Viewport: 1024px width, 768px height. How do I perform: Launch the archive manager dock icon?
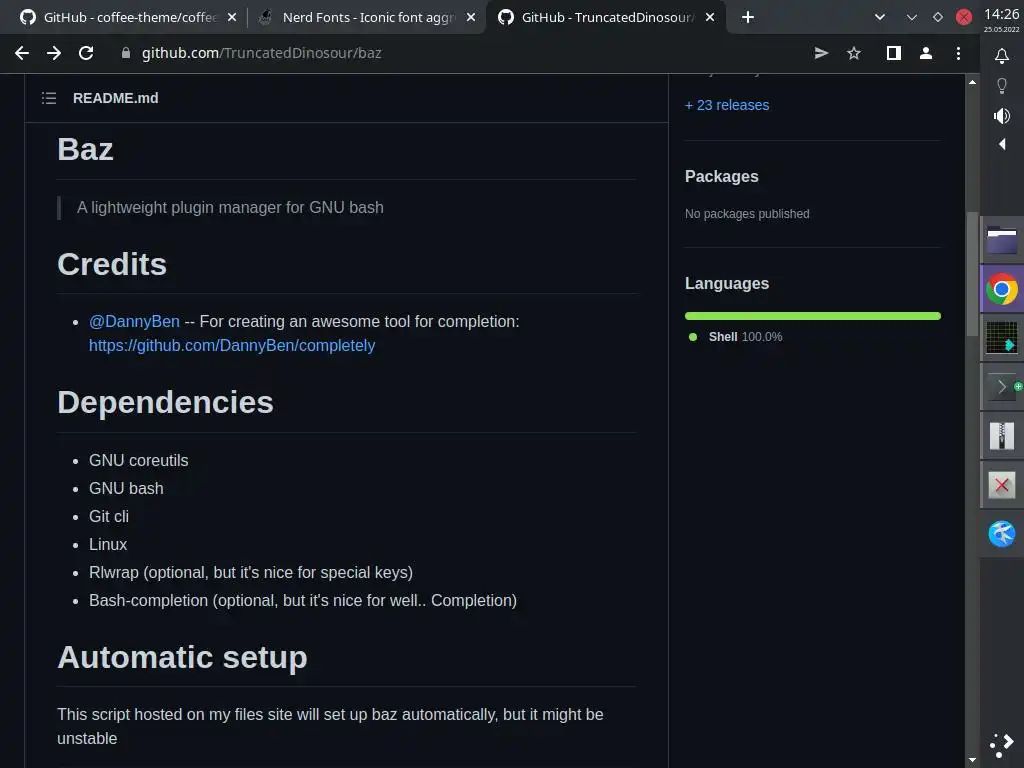point(1002,436)
